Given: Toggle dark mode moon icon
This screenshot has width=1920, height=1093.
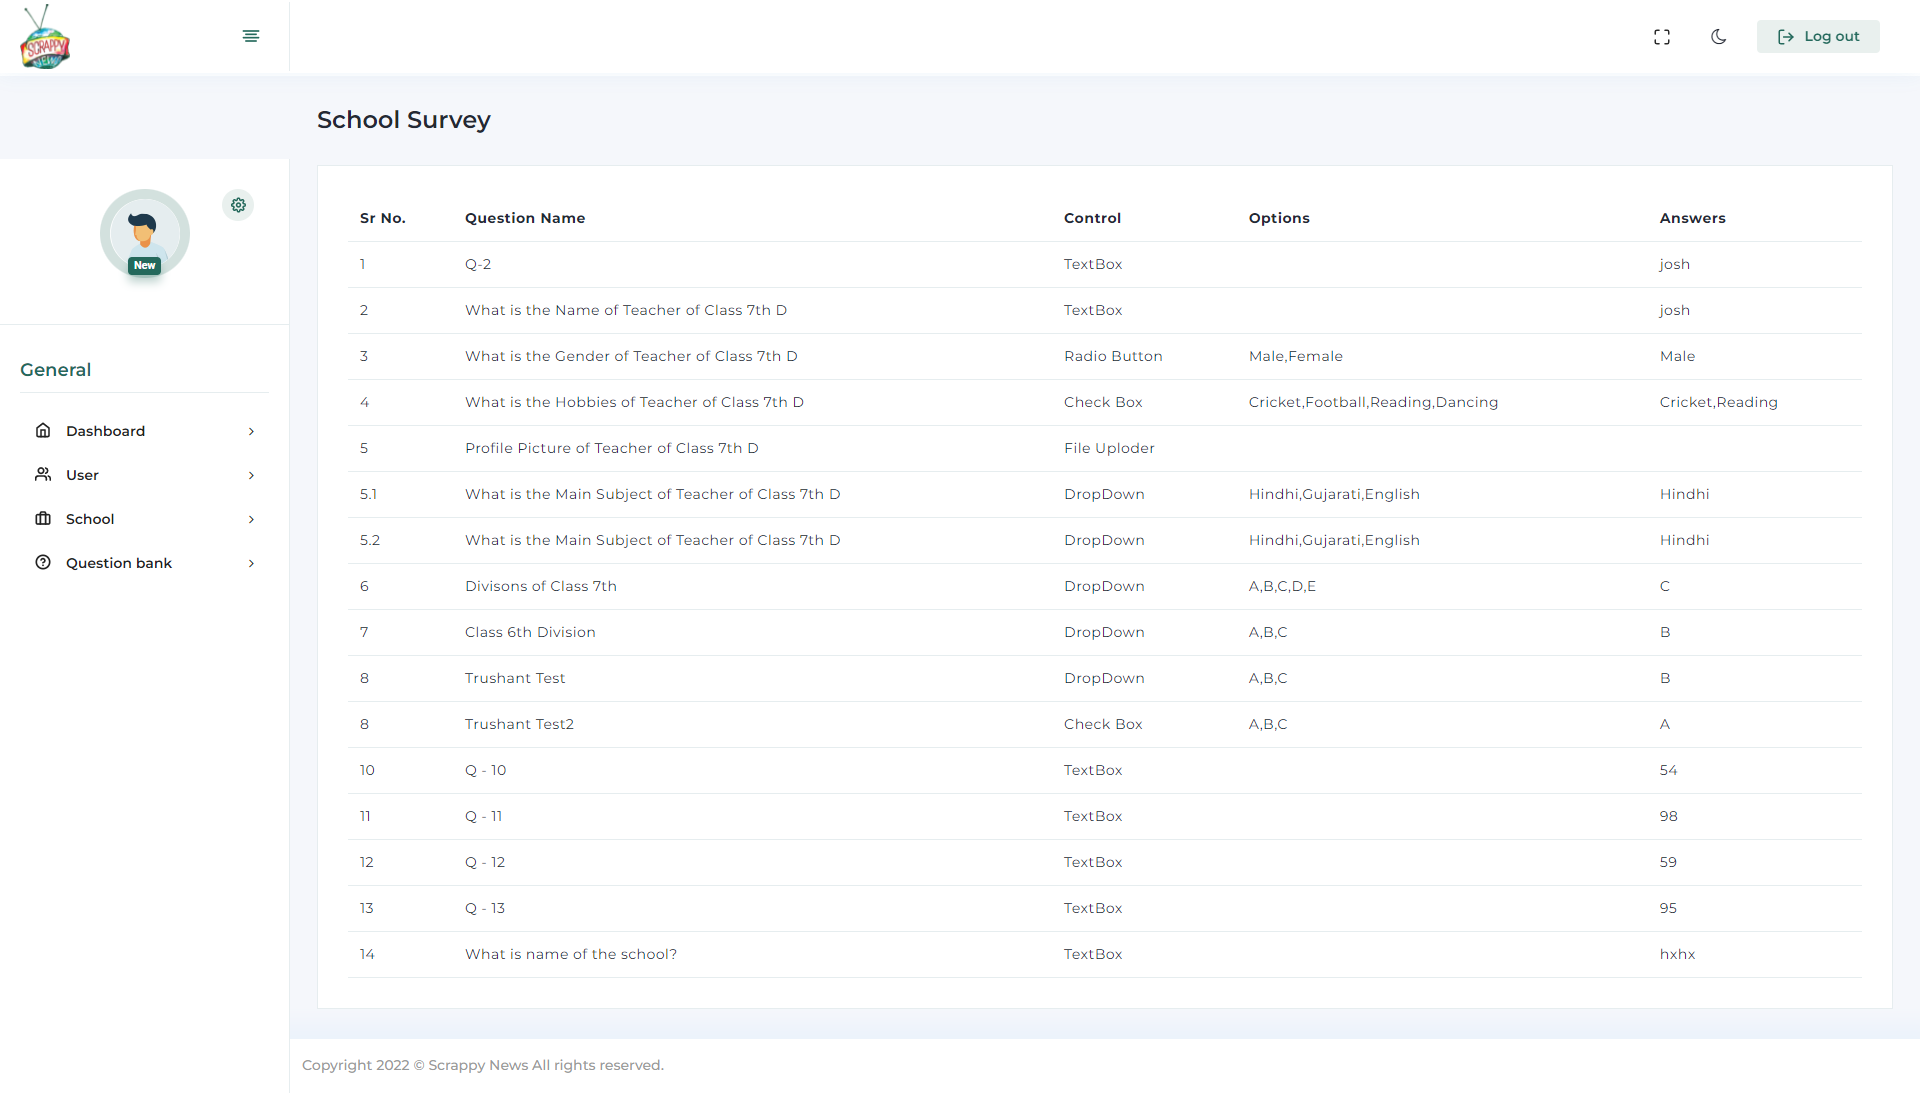Looking at the screenshot, I should pos(1719,37).
